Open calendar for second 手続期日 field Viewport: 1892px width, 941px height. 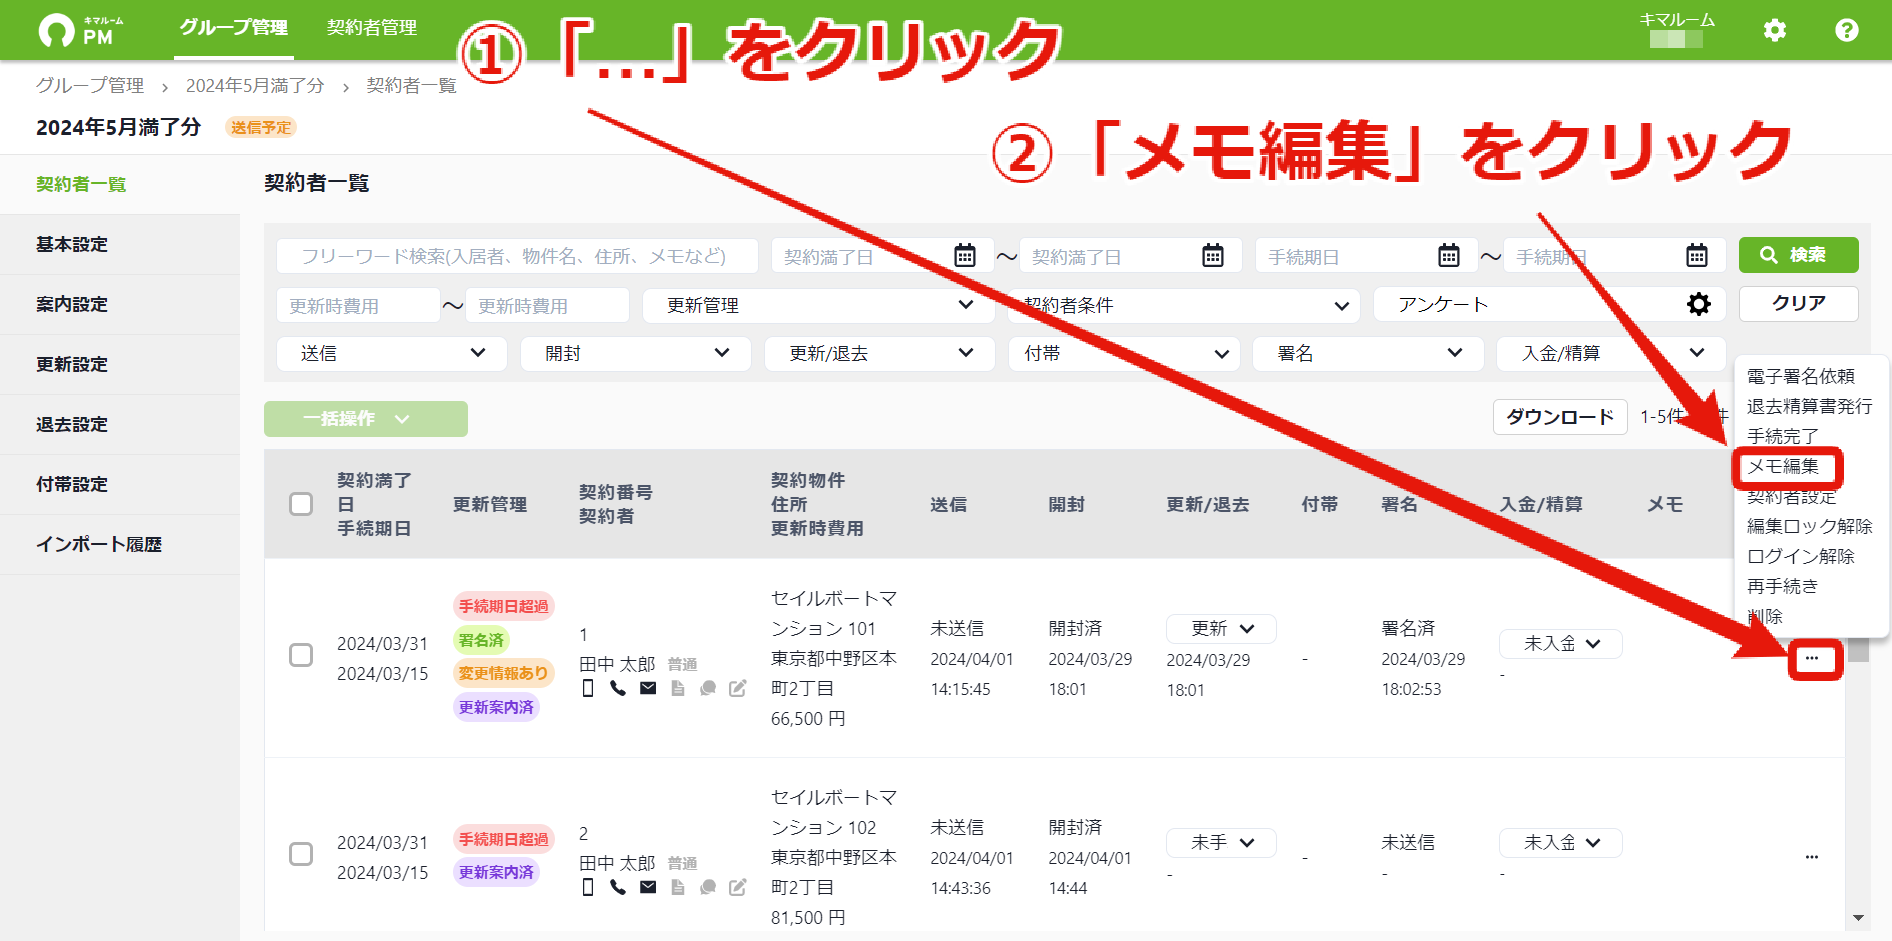[x=1697, y=256]
